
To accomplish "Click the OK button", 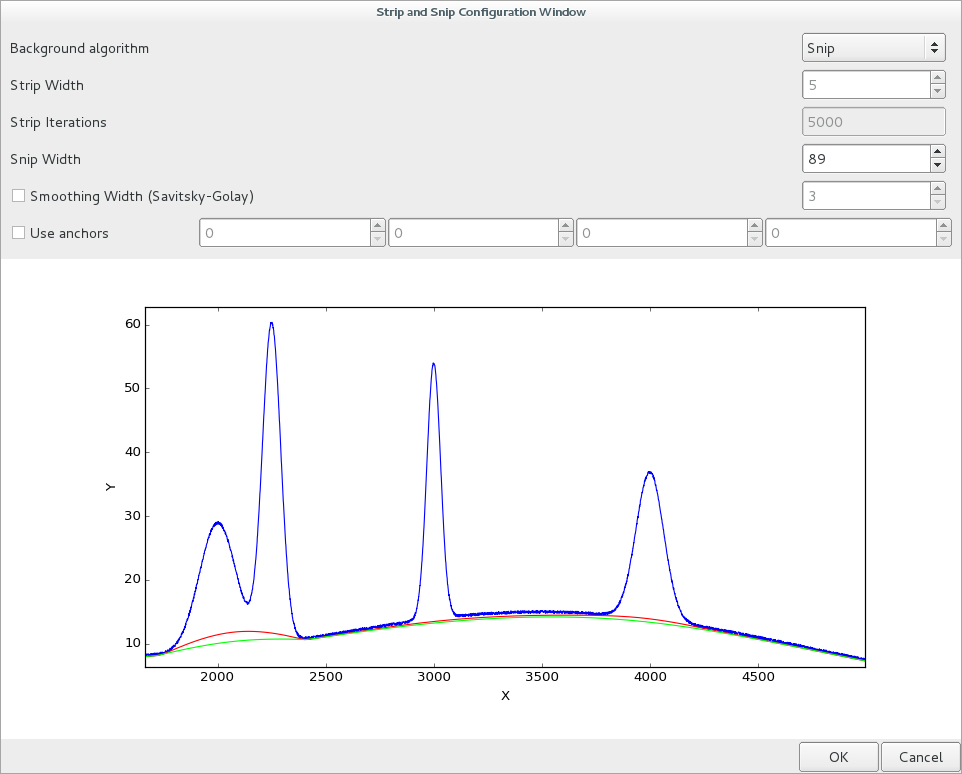I will click(838, 757).
